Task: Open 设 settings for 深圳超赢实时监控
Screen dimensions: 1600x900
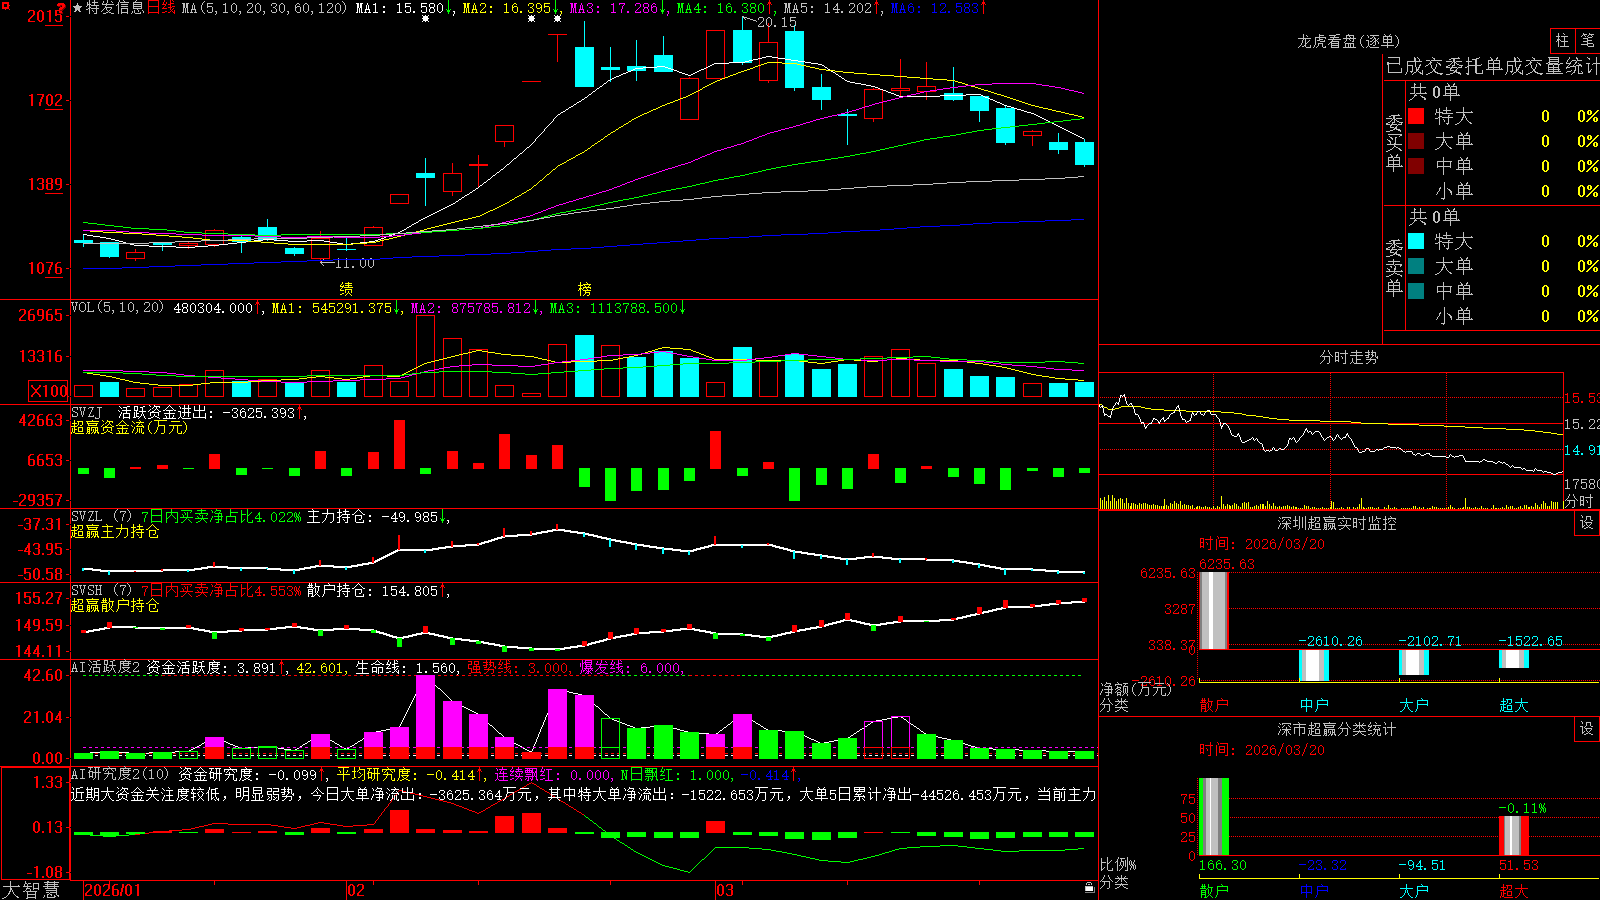Action: [1587, 523]
